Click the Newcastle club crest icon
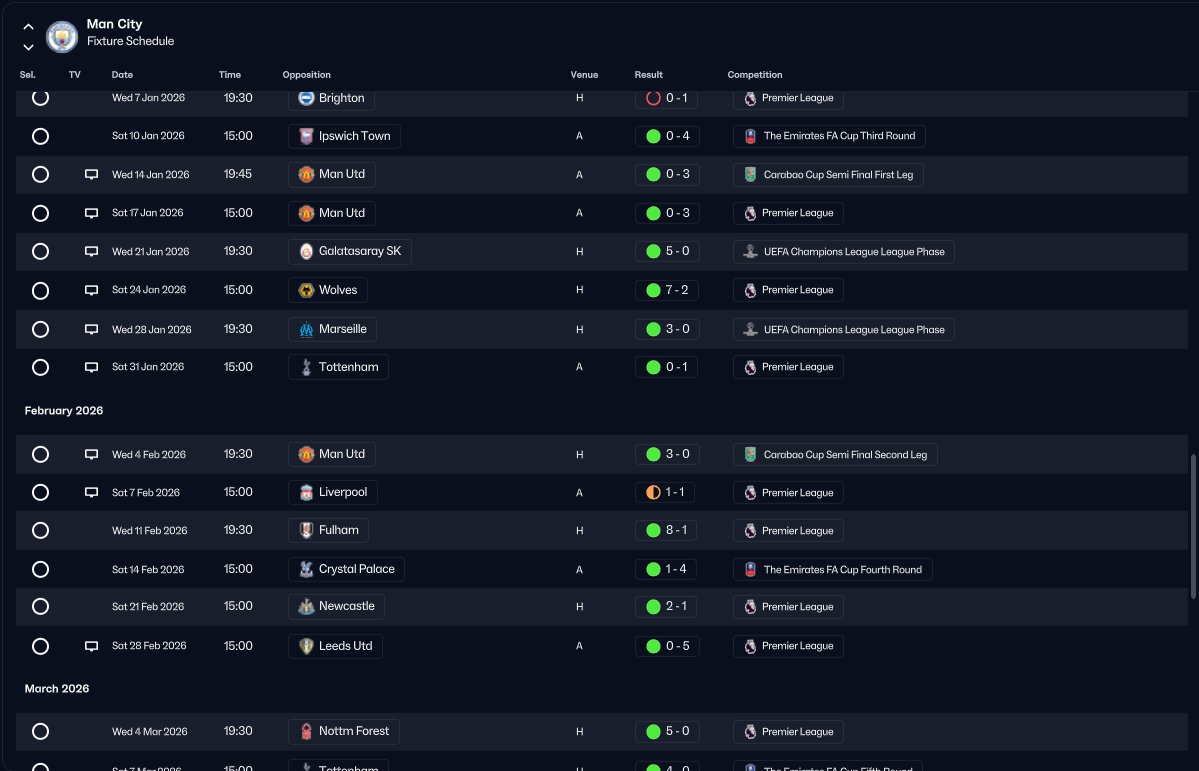This screenshot has width=1199, height=771. [x=306, y=607]
